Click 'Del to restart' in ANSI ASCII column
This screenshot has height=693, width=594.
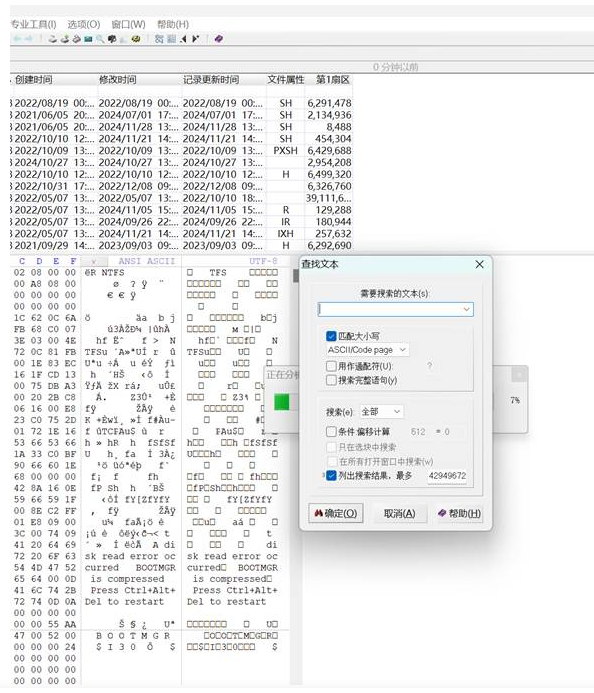[x=124, y=602]
